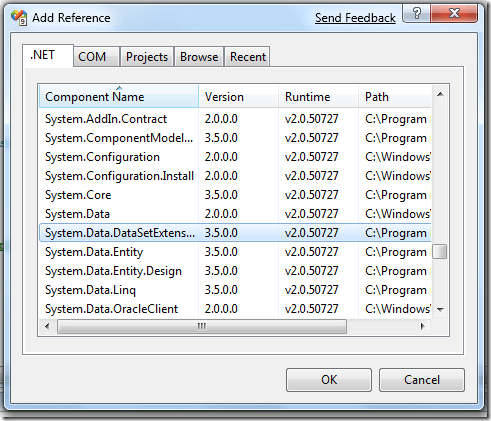
Task: Confirm with the OK button
Action: [x=329, y=380]
